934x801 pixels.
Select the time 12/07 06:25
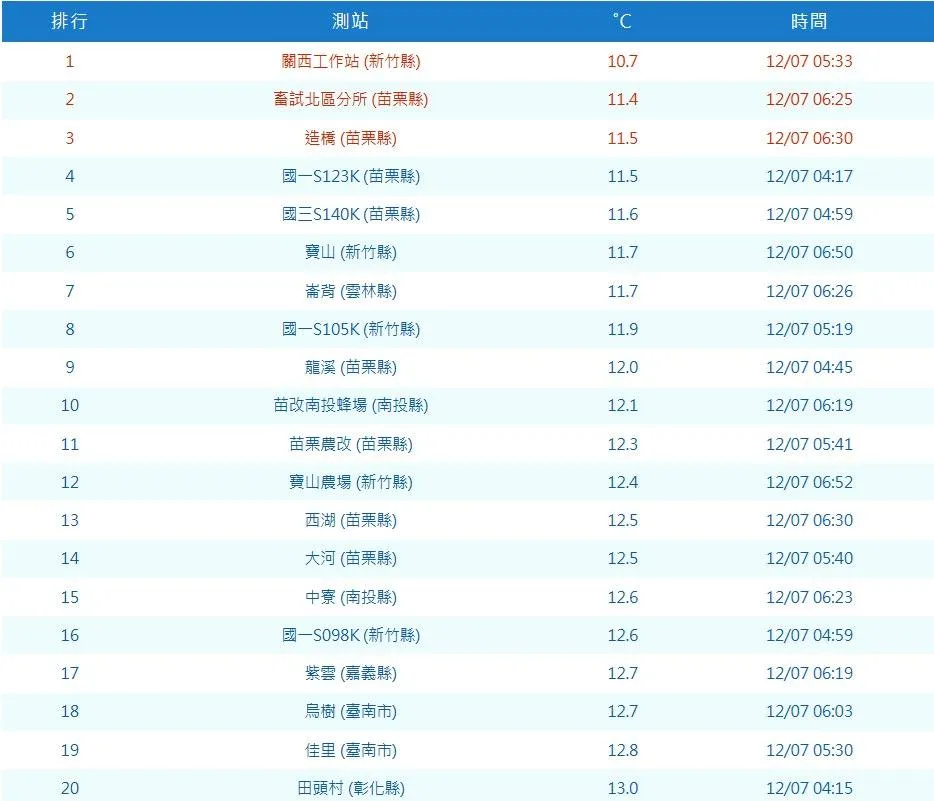pos(809,99)
